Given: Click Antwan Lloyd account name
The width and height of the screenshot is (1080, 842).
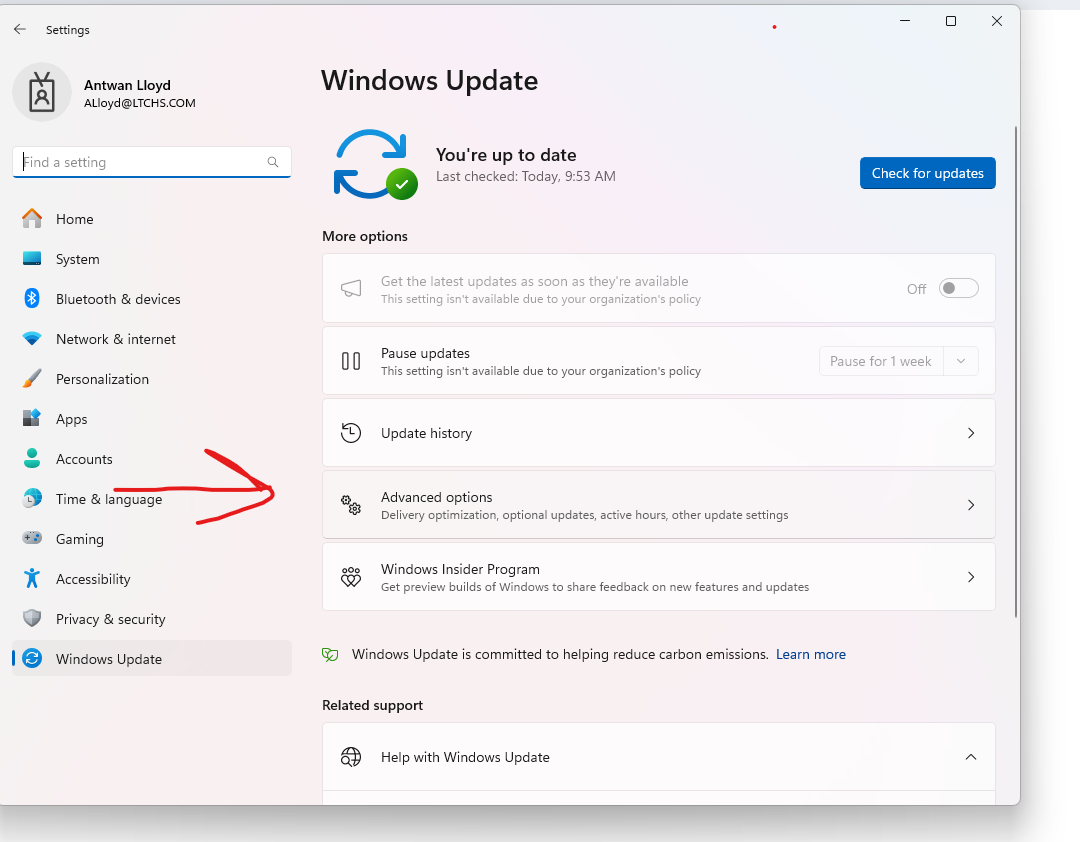Looking at the screenshot, I should [127, 85].
